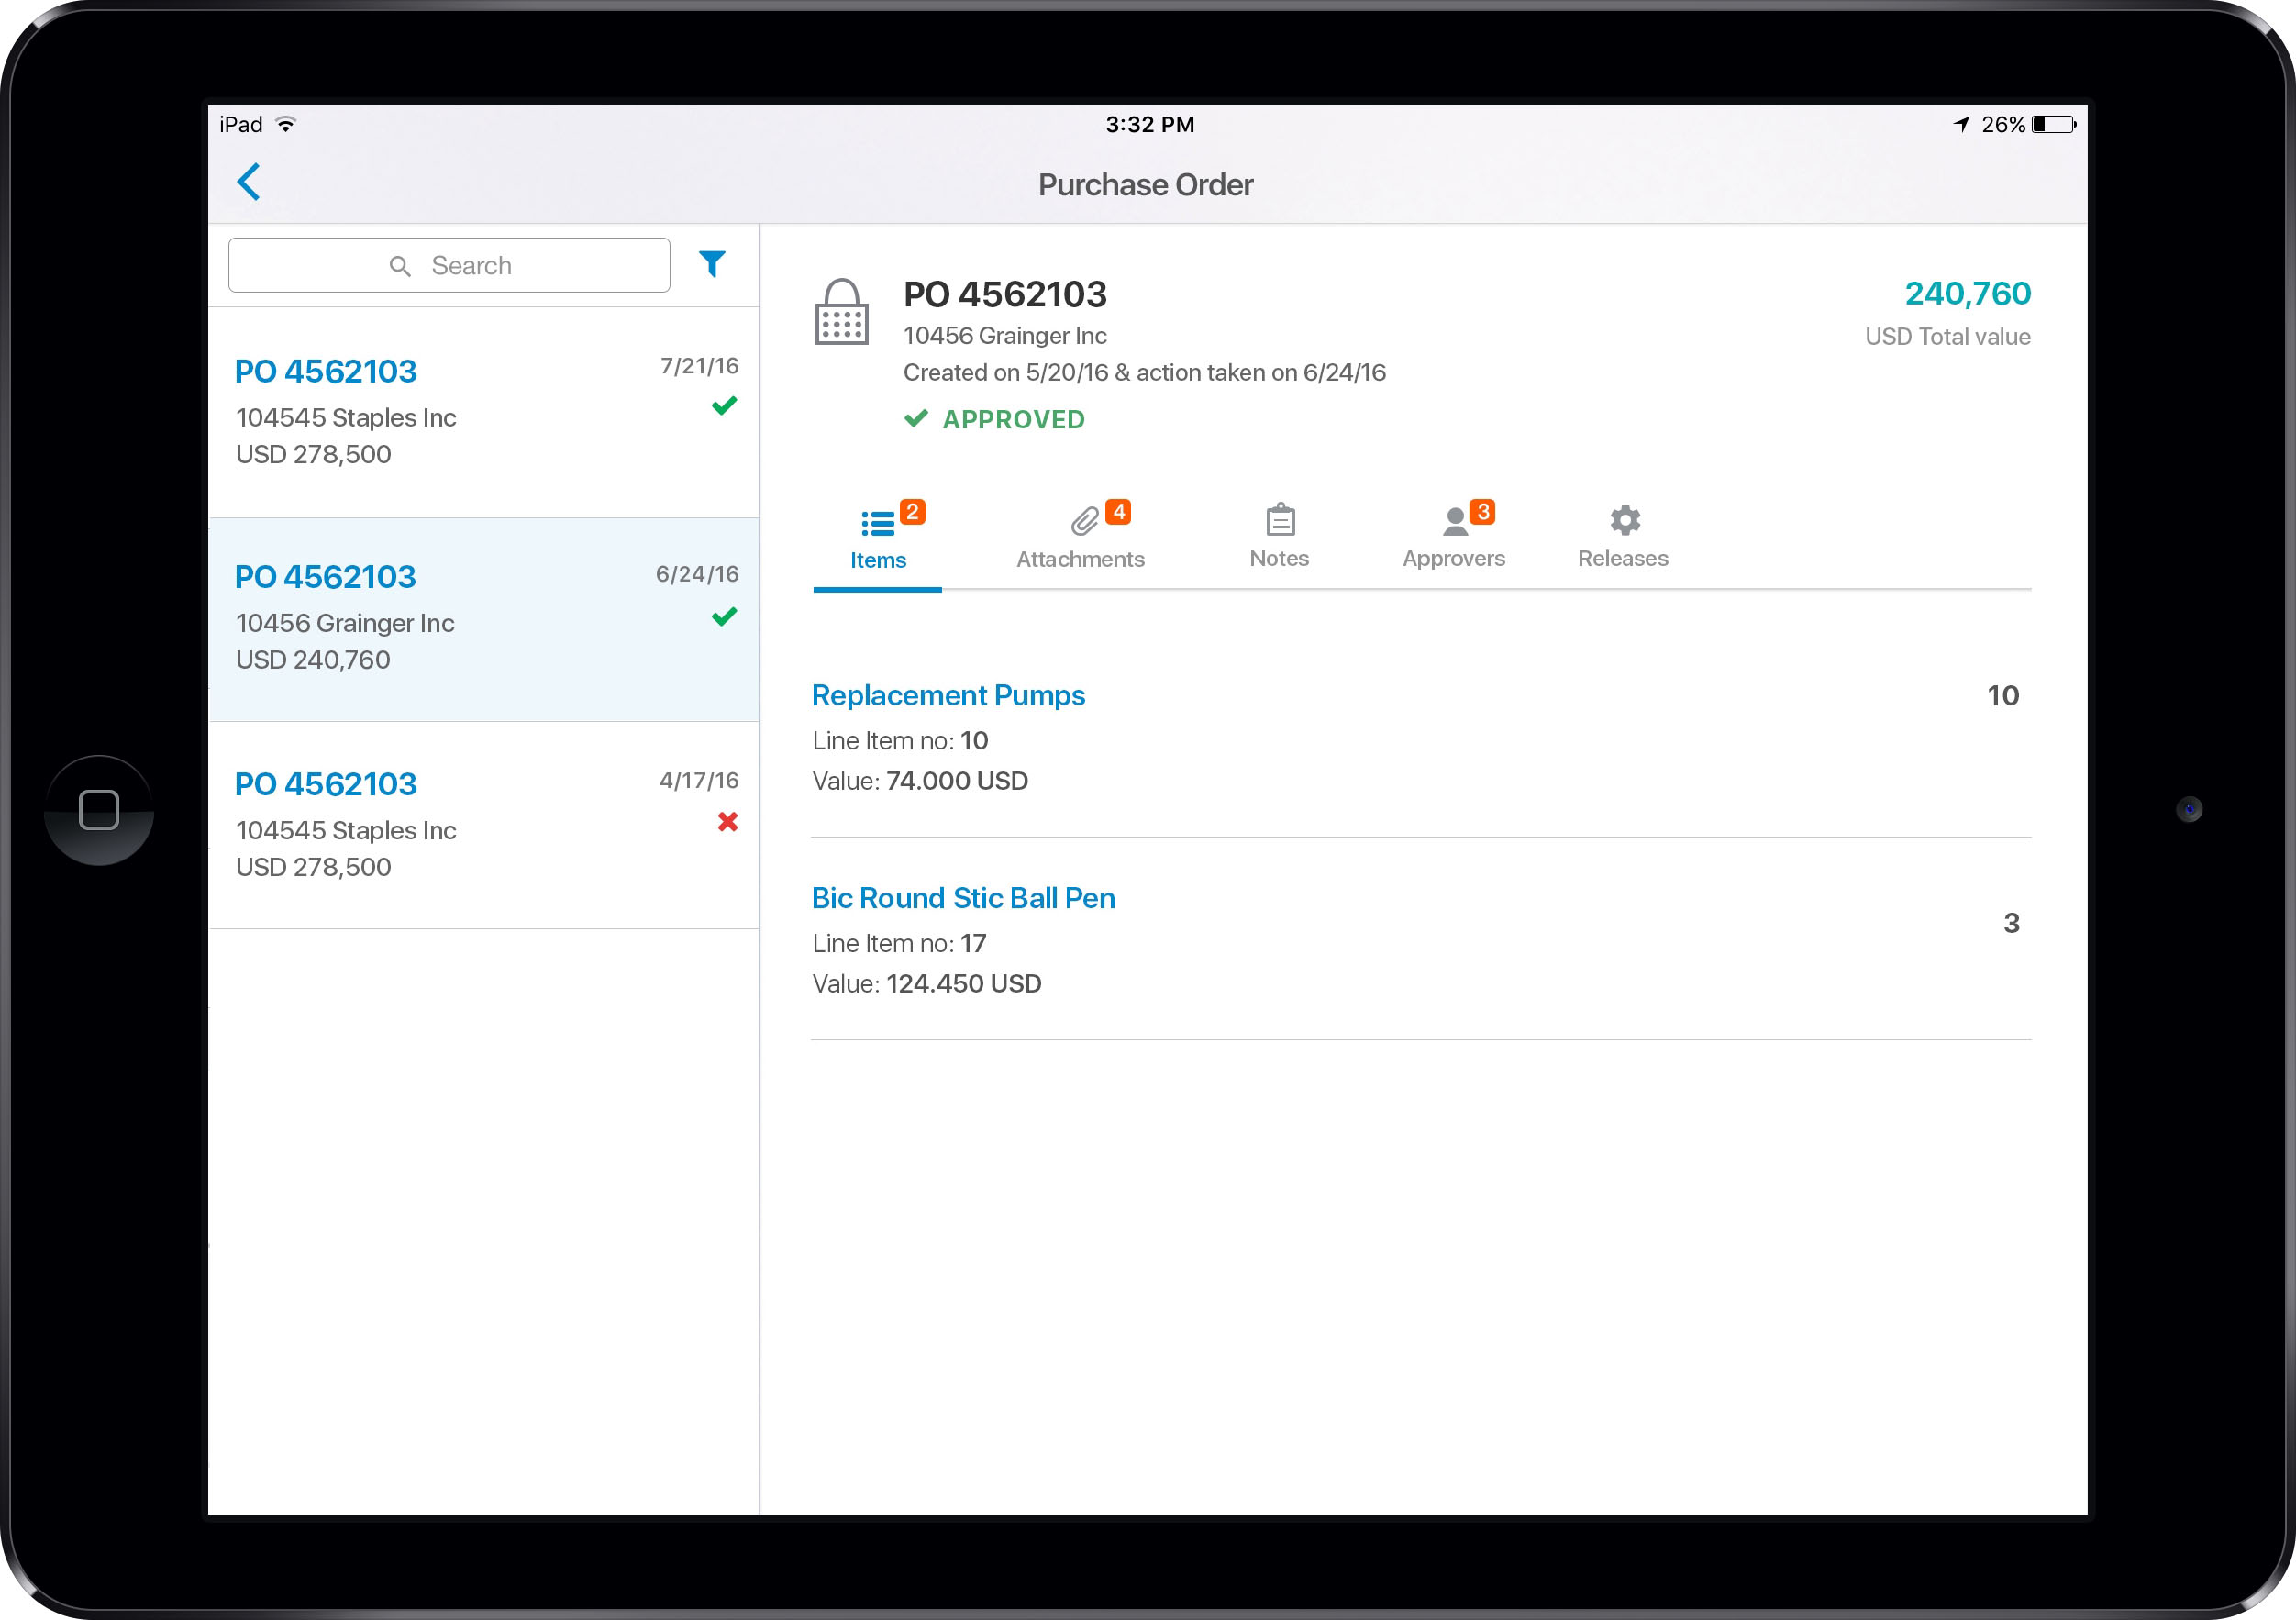Viewport: 2296px width, 1620px height.
Task: Click the Replacement Pumps link
Action: pyautogui.click(x=947, y=696)
